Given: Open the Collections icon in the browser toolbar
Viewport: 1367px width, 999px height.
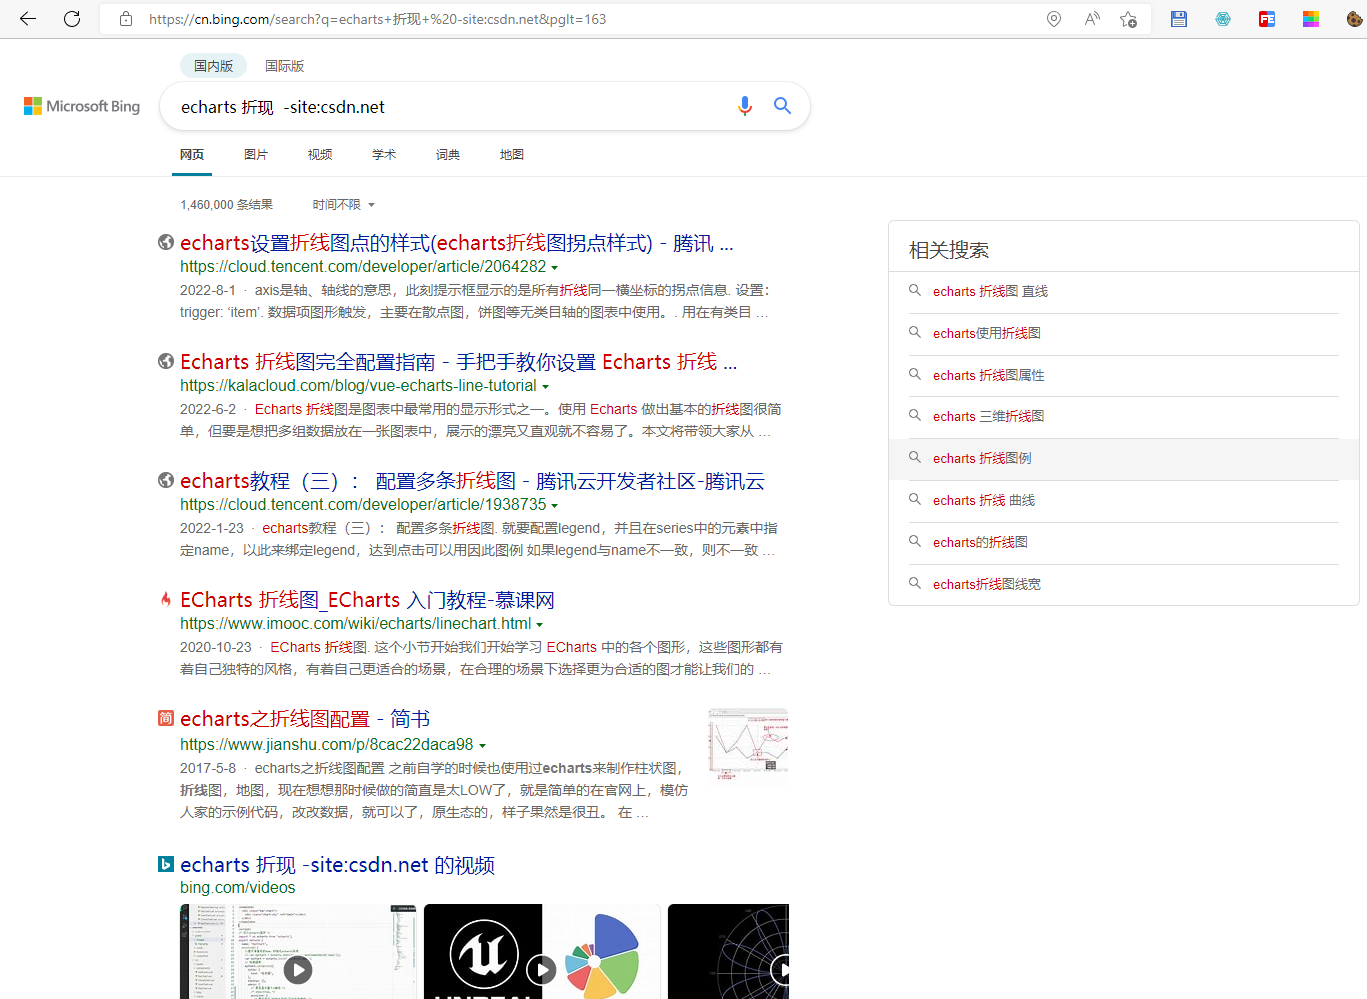Looking at the screenshot, I should (1178, 19).
